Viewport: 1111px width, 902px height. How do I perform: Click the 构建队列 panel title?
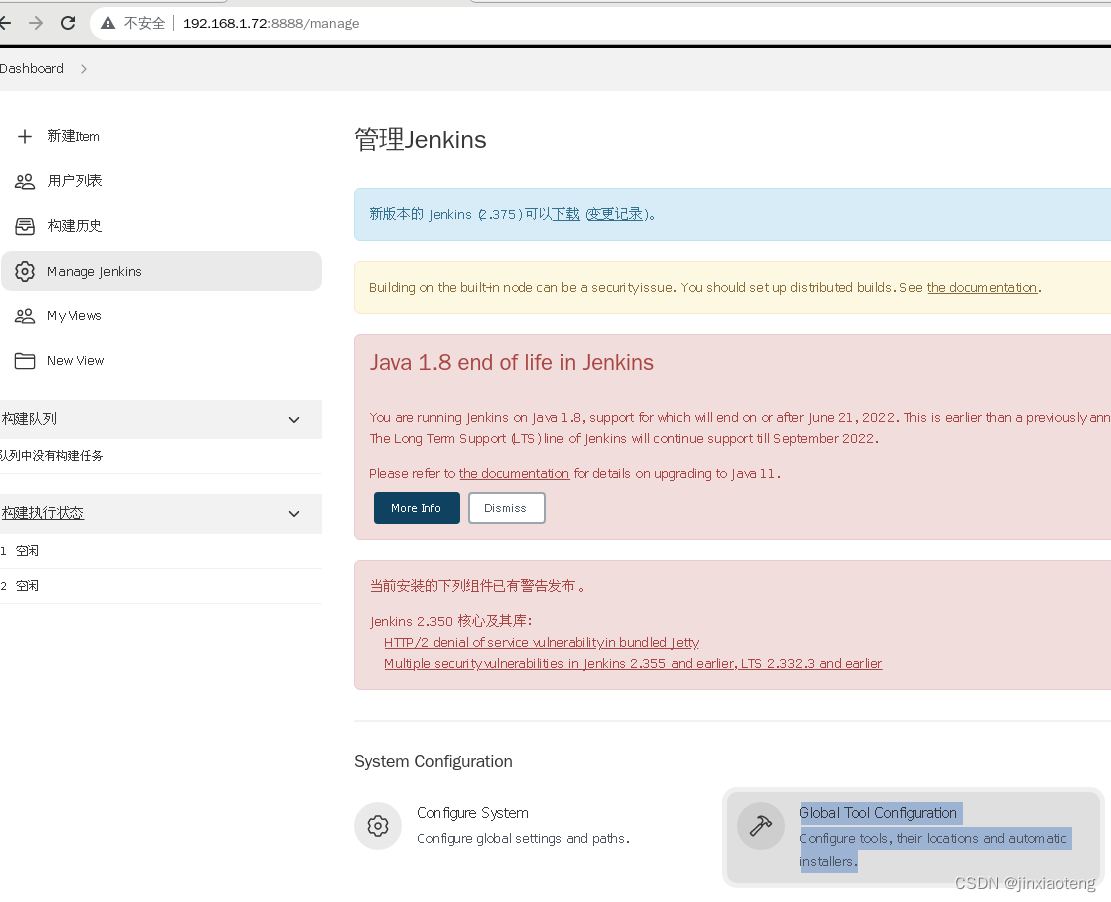click(29, 419)
